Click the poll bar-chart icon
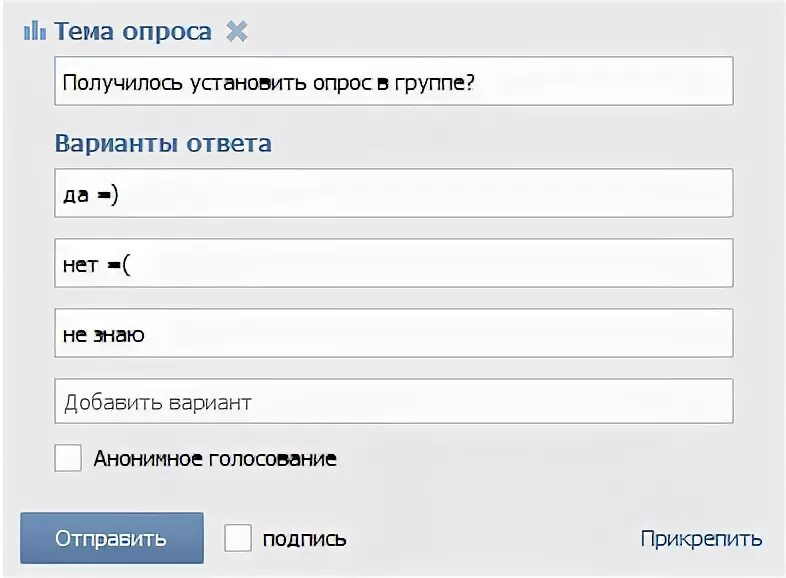The image size is (786, 578). pyautogui.click(x=35, y=31)
